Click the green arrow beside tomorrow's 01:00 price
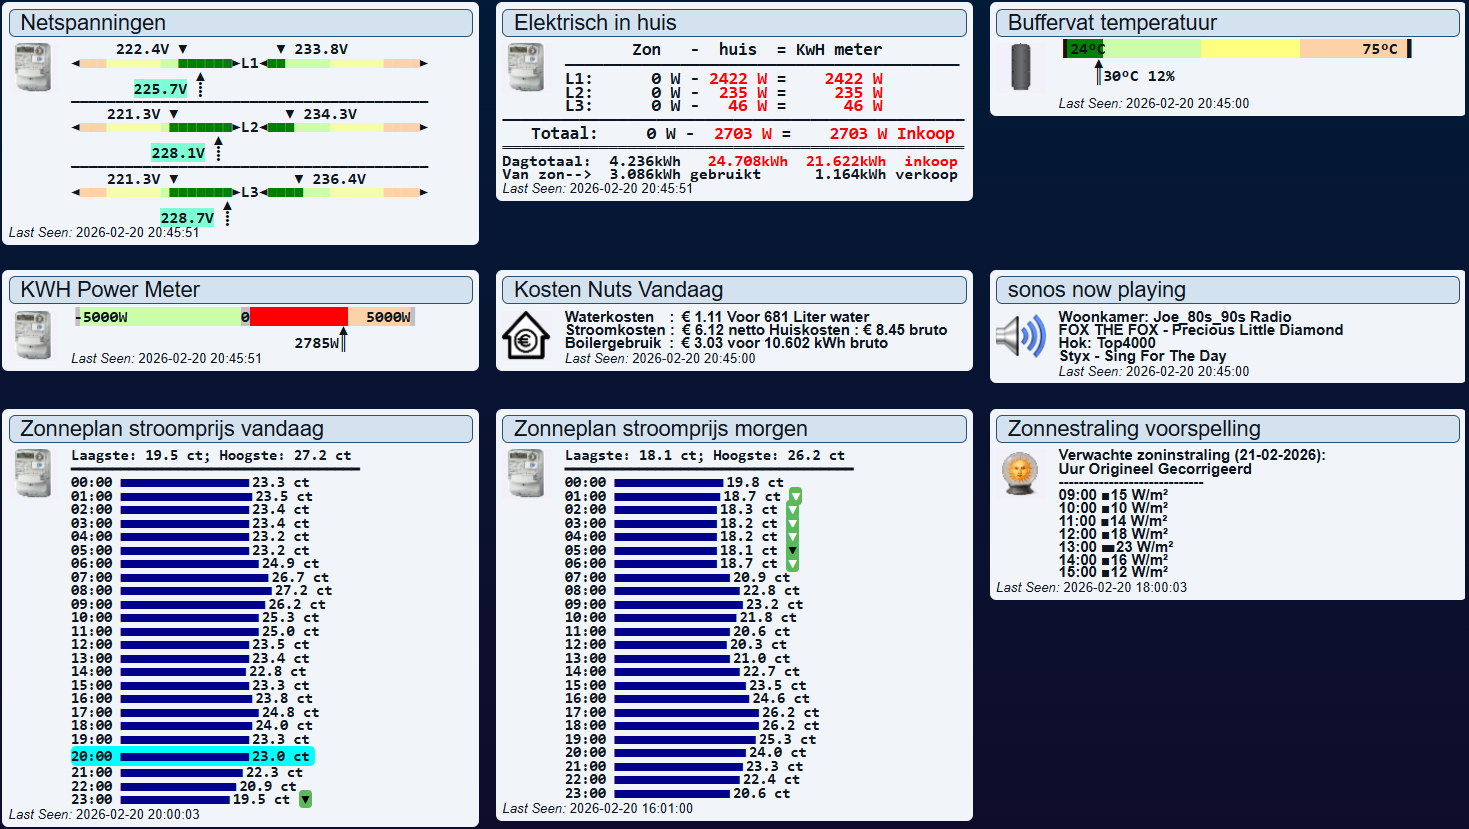 point(795,496)
